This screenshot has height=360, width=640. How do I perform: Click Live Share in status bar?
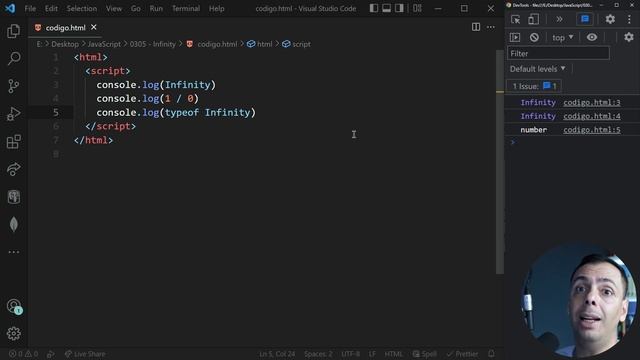(85, 353)
